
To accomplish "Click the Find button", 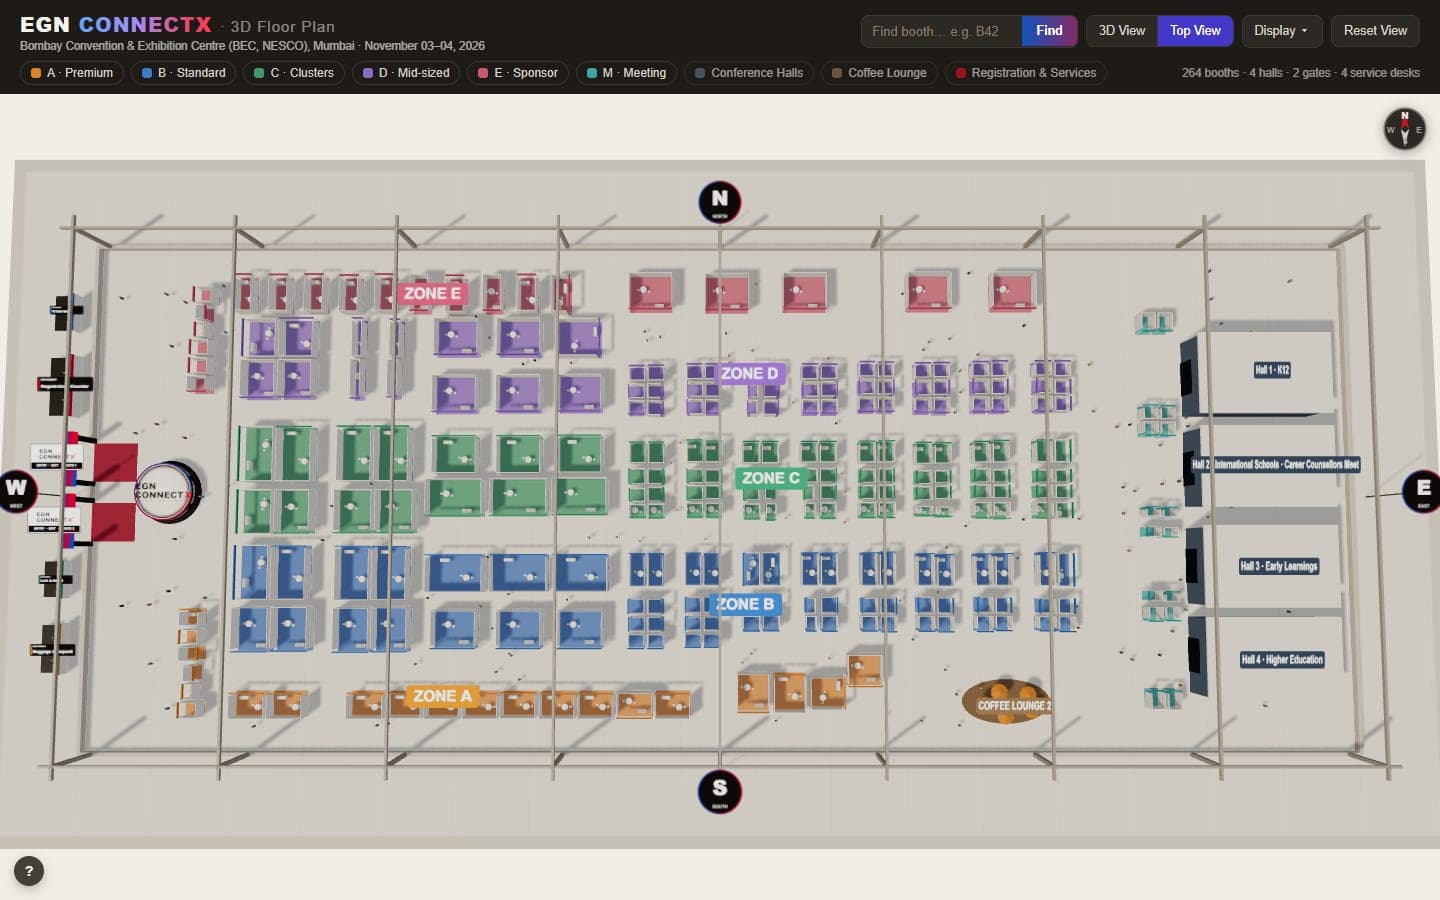I will [1049, 31].
